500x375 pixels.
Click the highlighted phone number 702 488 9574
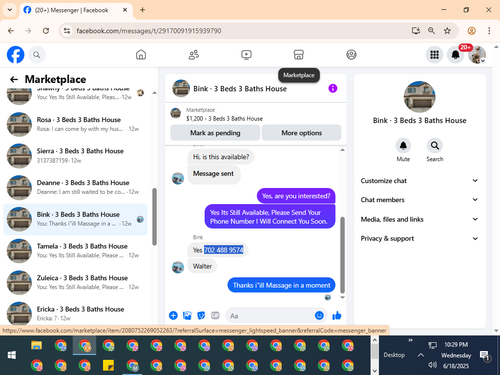(x=224, y=250)
